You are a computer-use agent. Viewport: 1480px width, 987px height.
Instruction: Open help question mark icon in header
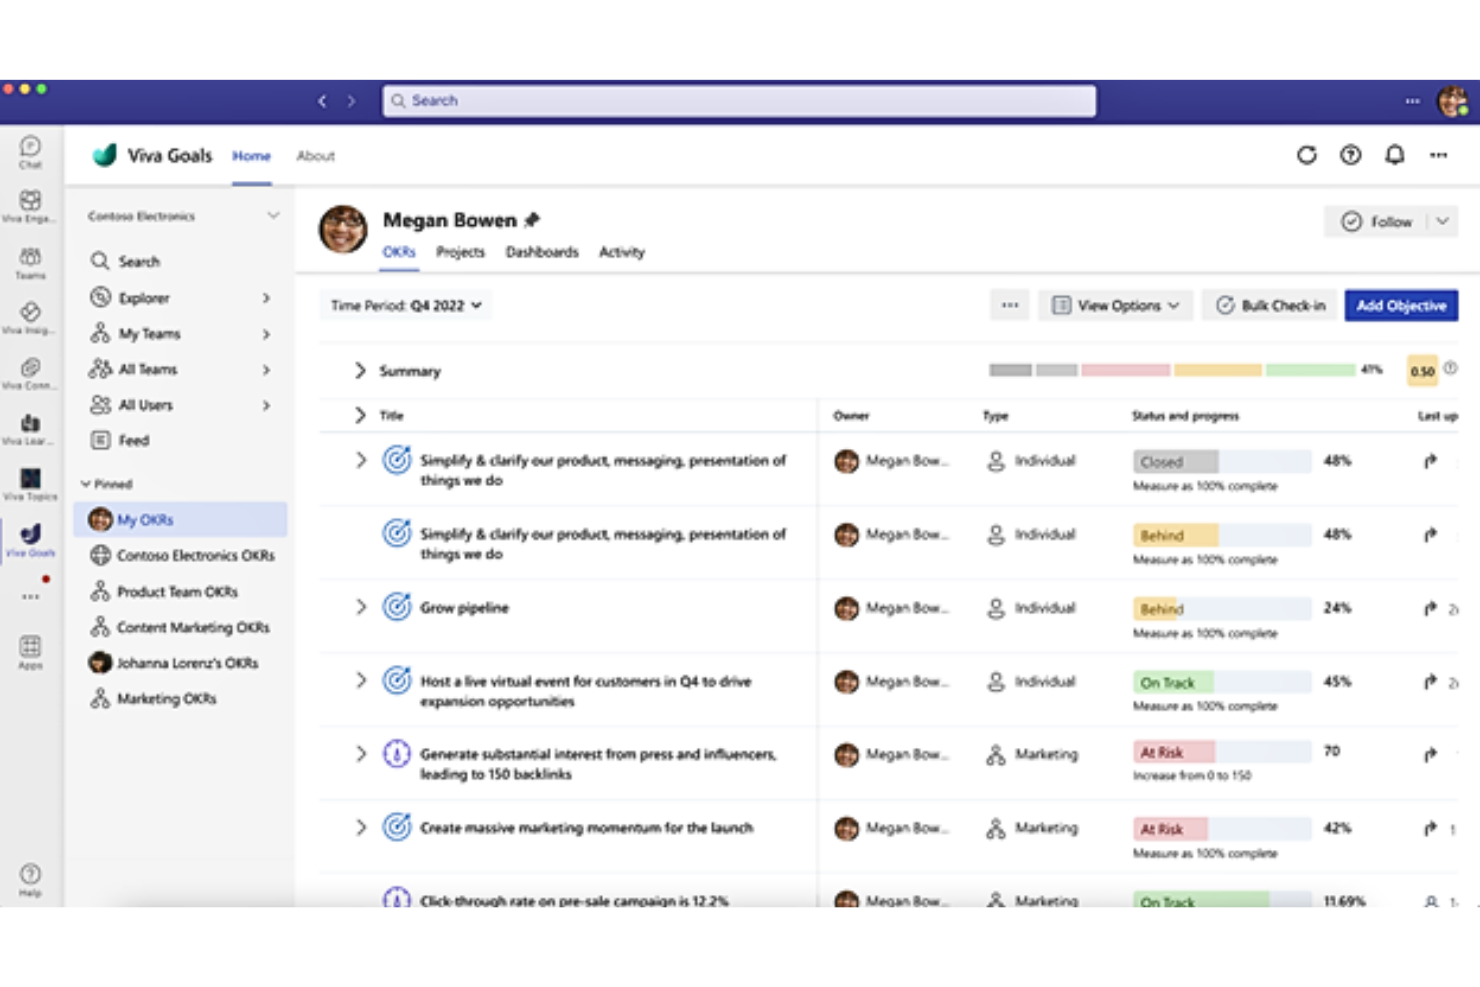[1350, 155]
